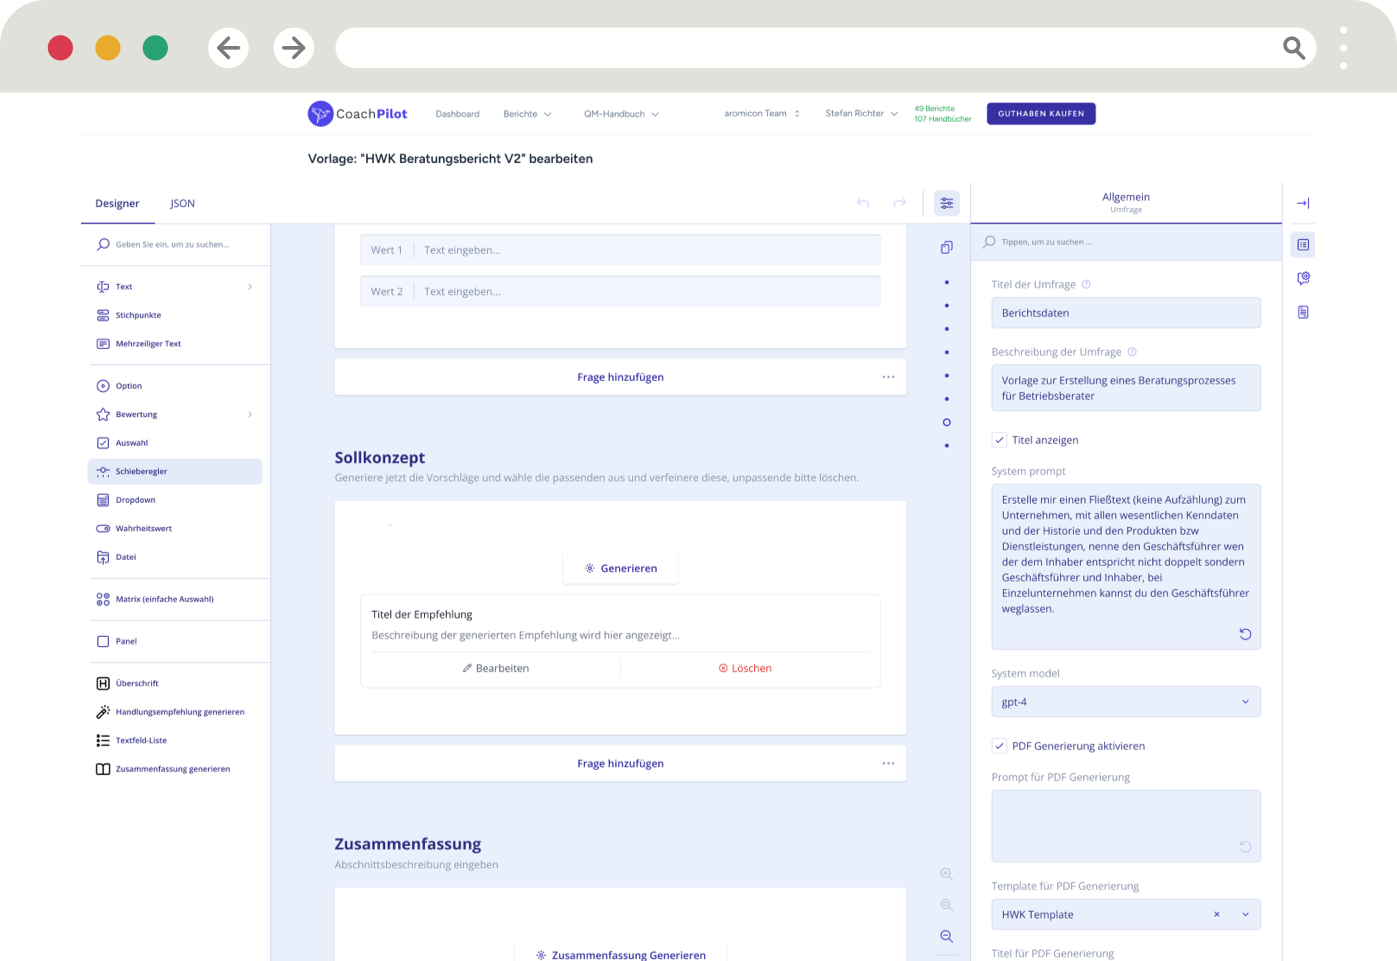Click the Wert 1 text input

[x=620, y=250]
